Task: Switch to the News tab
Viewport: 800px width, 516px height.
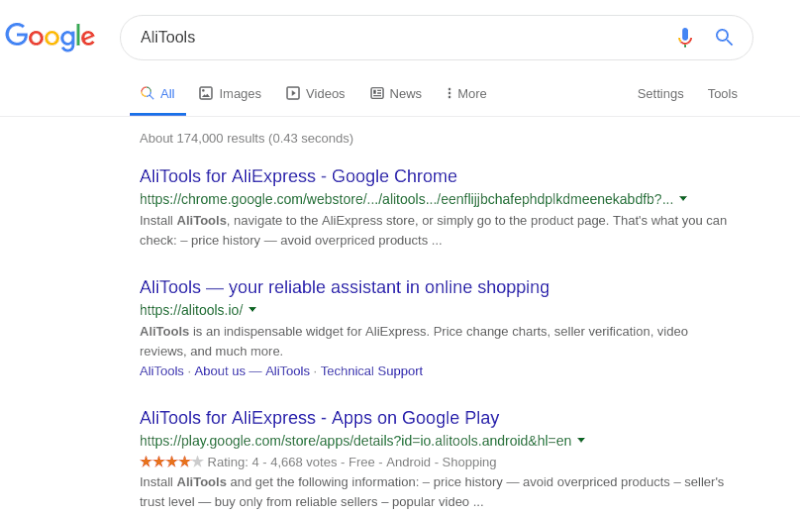Action: (x=396, y=94)
